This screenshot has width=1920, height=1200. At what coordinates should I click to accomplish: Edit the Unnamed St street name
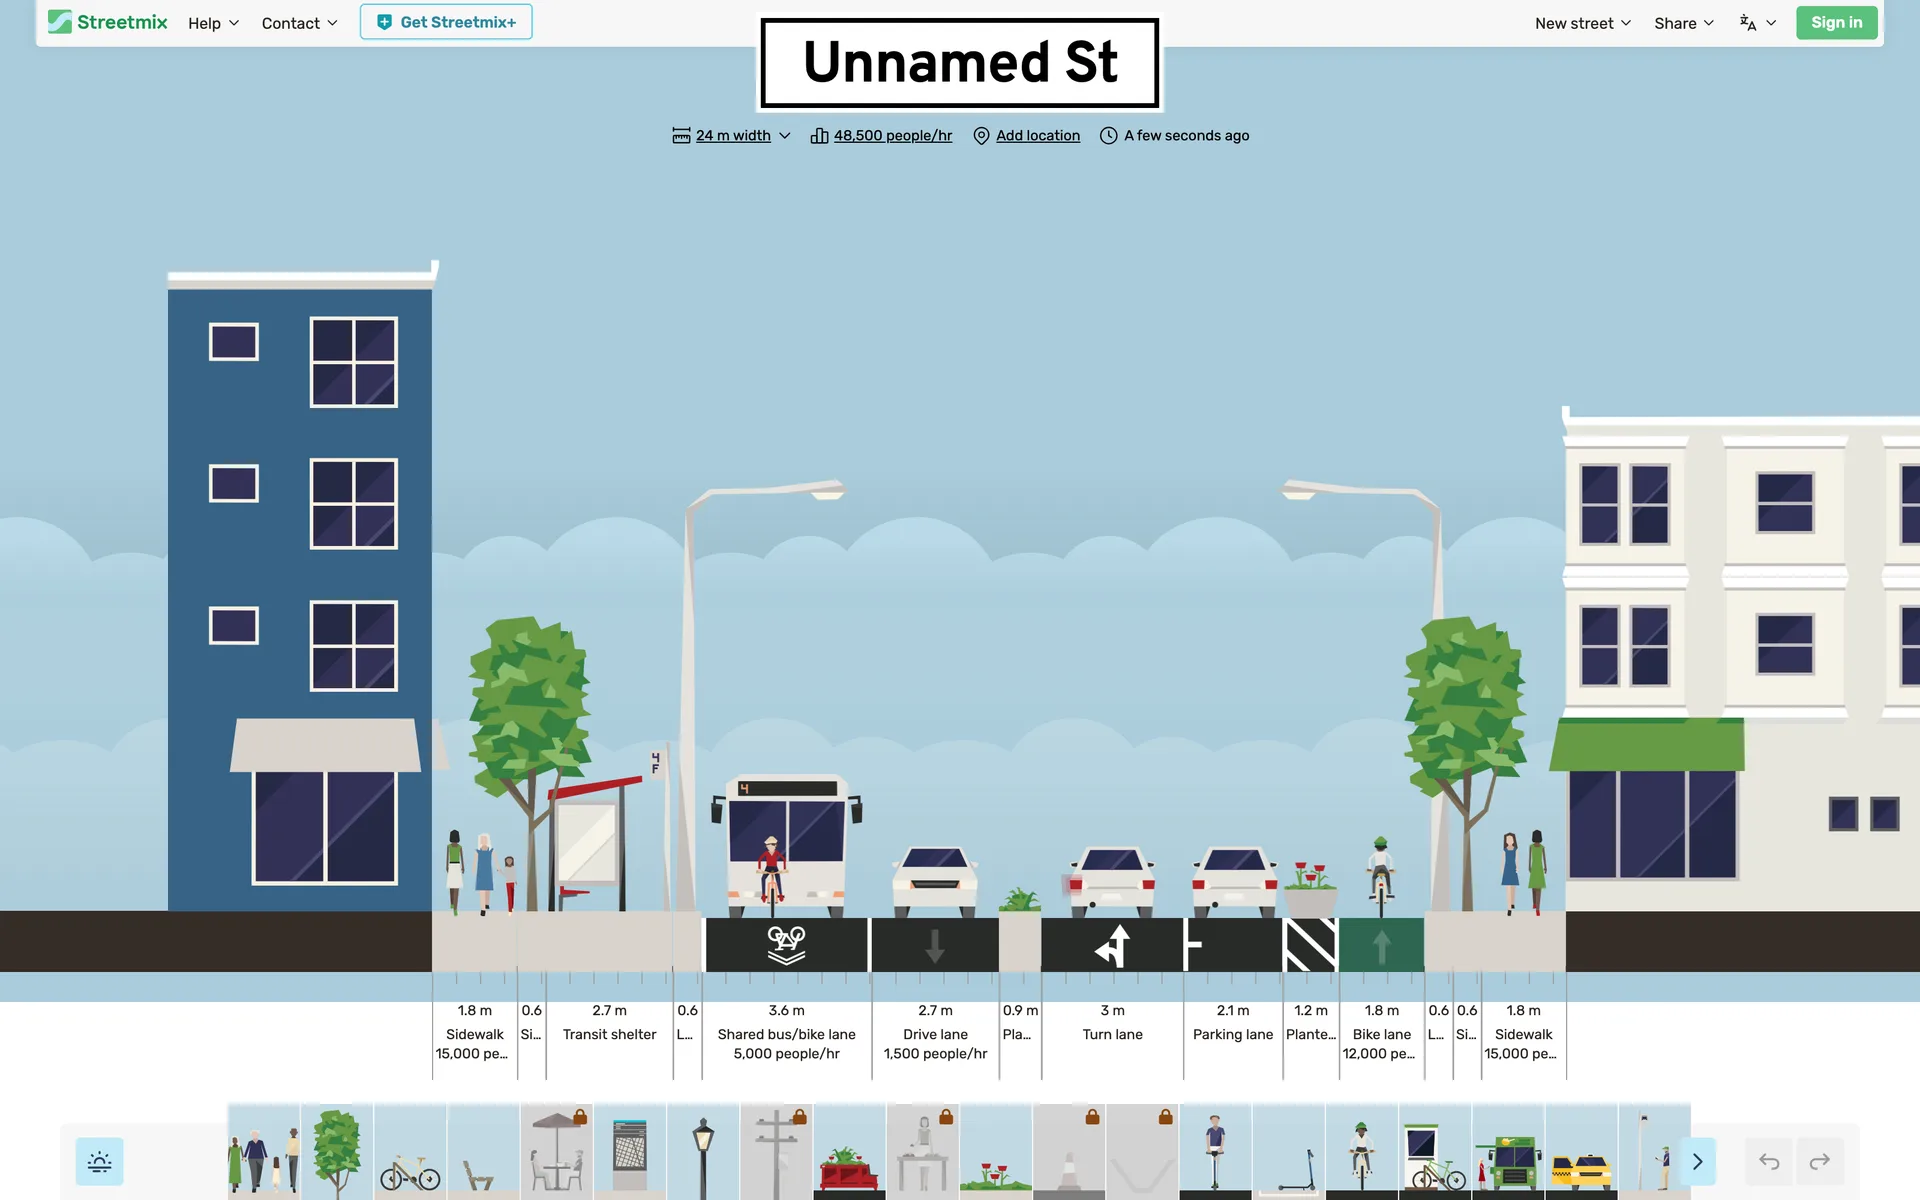click(960, 62)
